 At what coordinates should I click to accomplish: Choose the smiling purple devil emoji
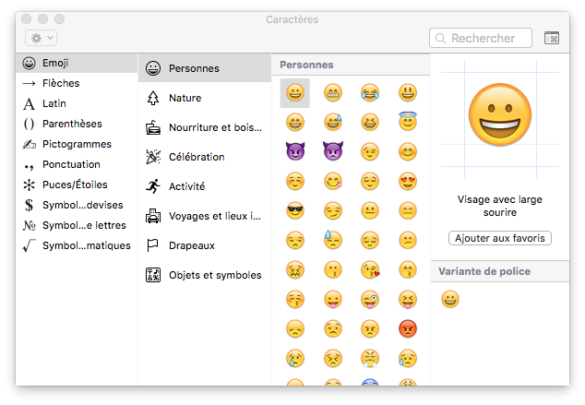(x=295, y=151)
